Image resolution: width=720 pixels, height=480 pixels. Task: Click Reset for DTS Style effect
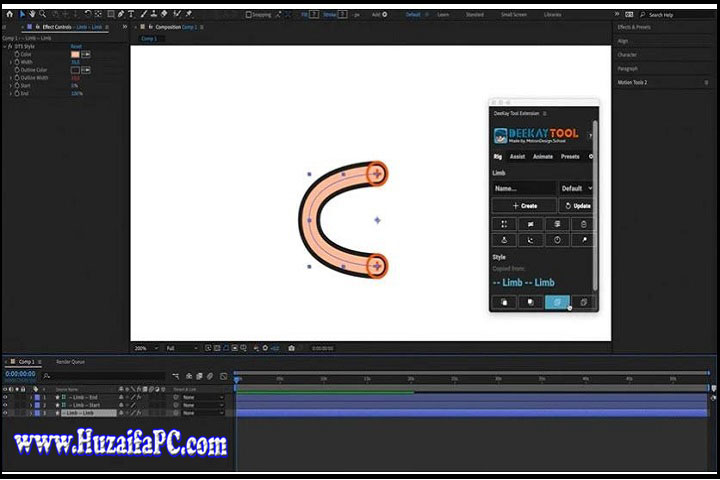(x=76, y=46)
